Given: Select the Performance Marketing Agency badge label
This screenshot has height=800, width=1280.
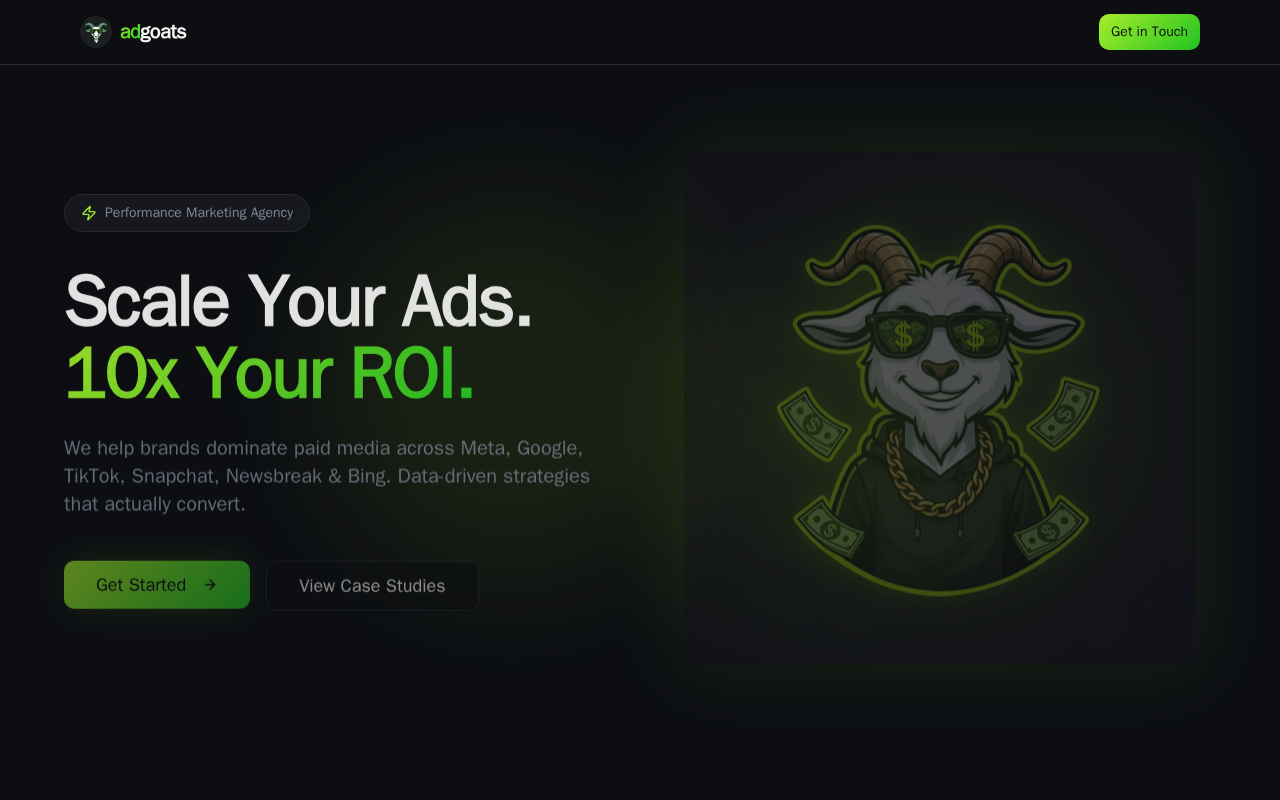Looking at the screenshot, I should [x=199, y=213].
